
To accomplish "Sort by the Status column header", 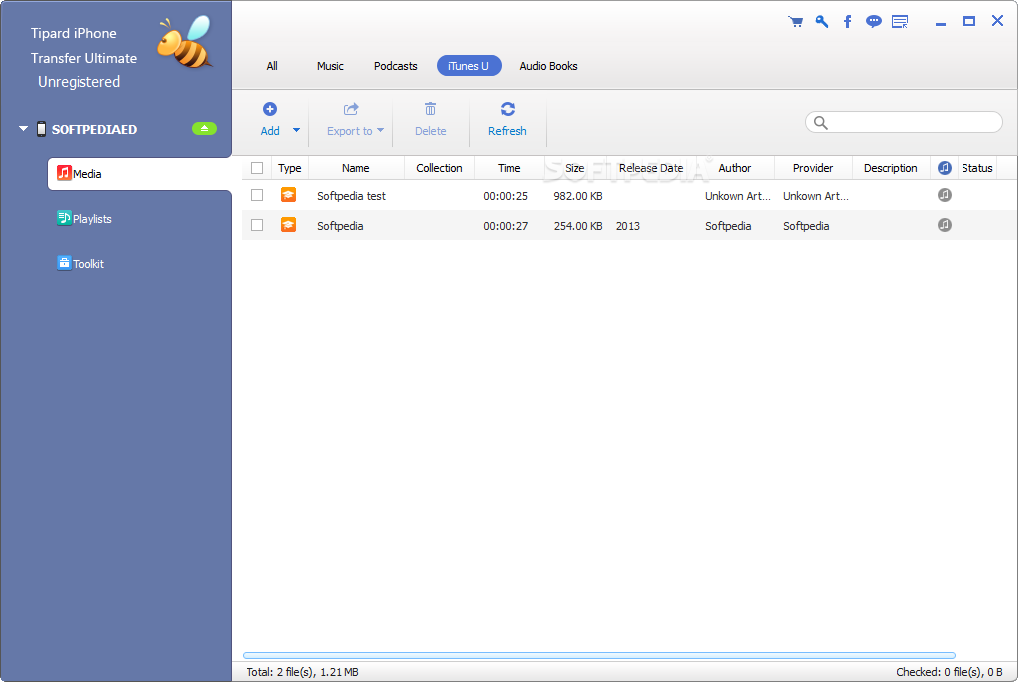I will click(977, 168).
